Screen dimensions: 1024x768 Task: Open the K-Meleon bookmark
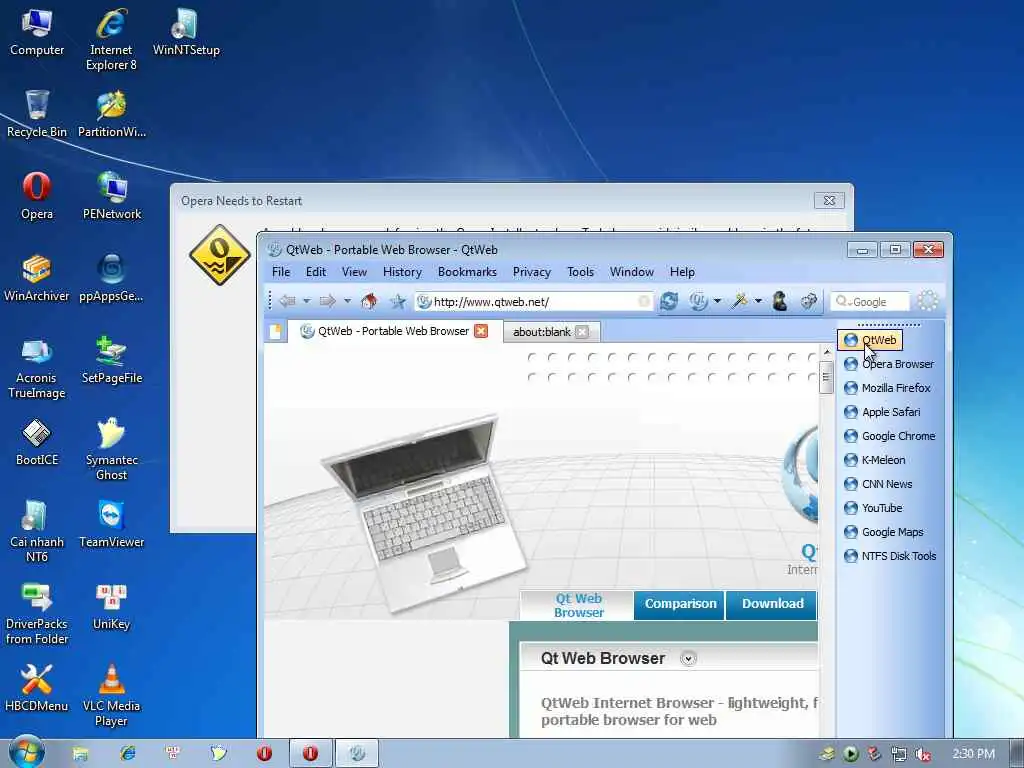point(874,460)
